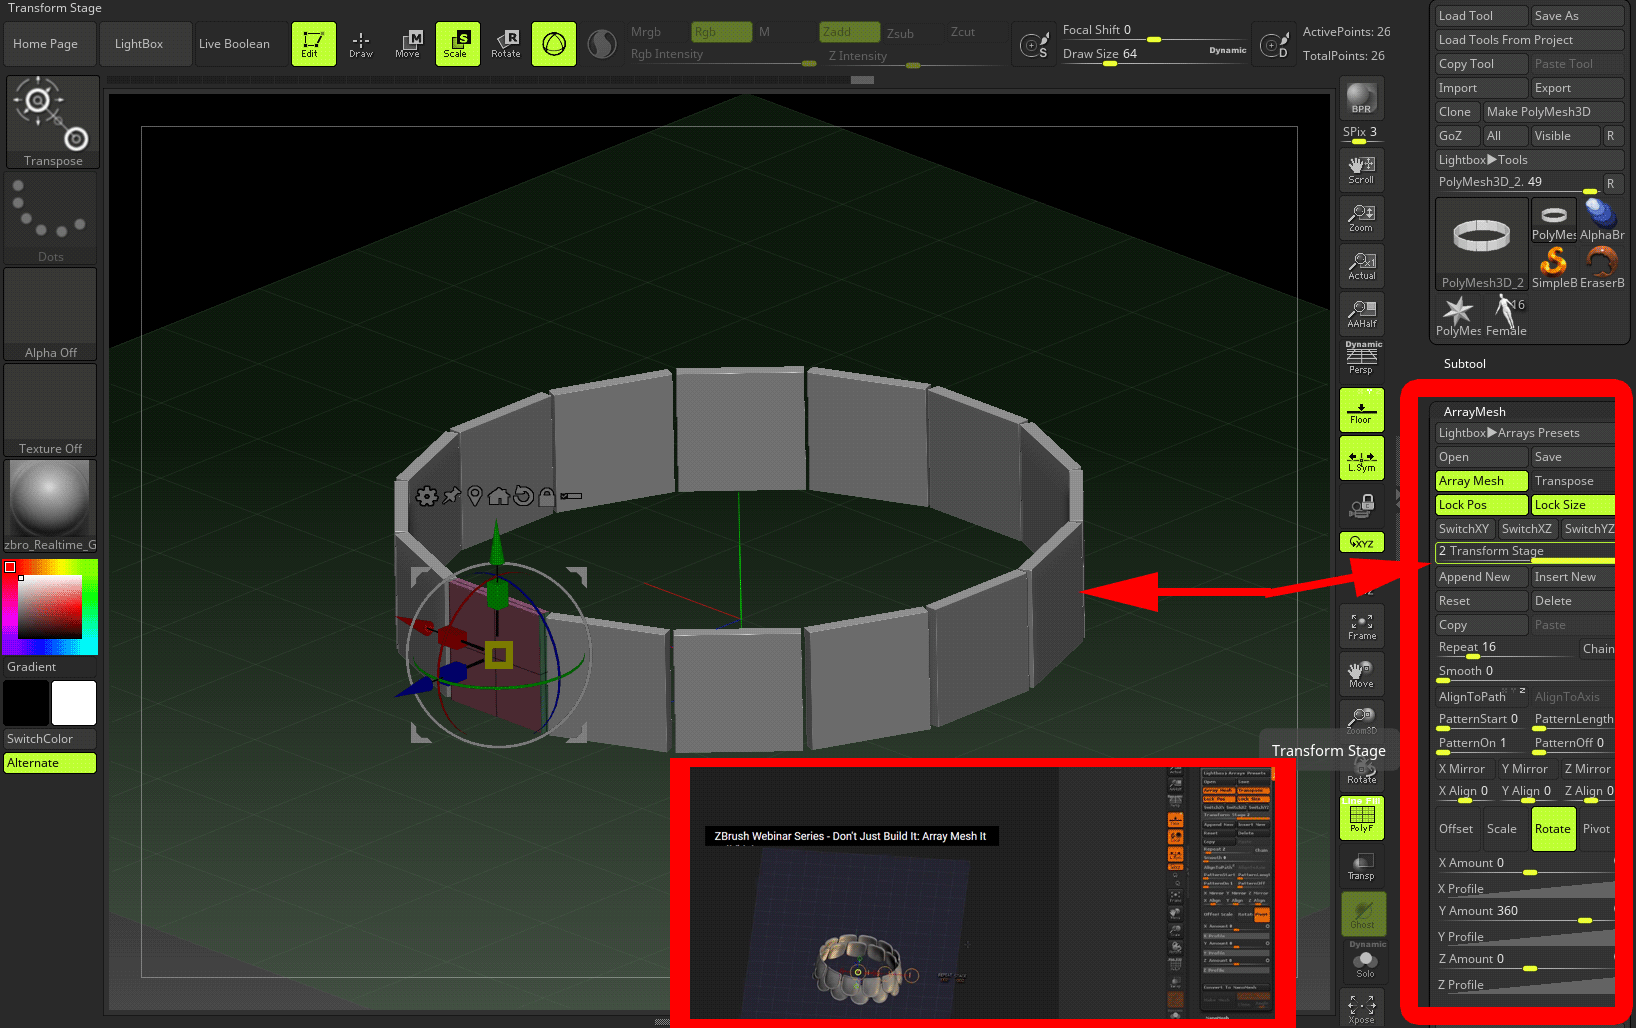
Task: Click the Actual size icon
Action: point(1362,265)
